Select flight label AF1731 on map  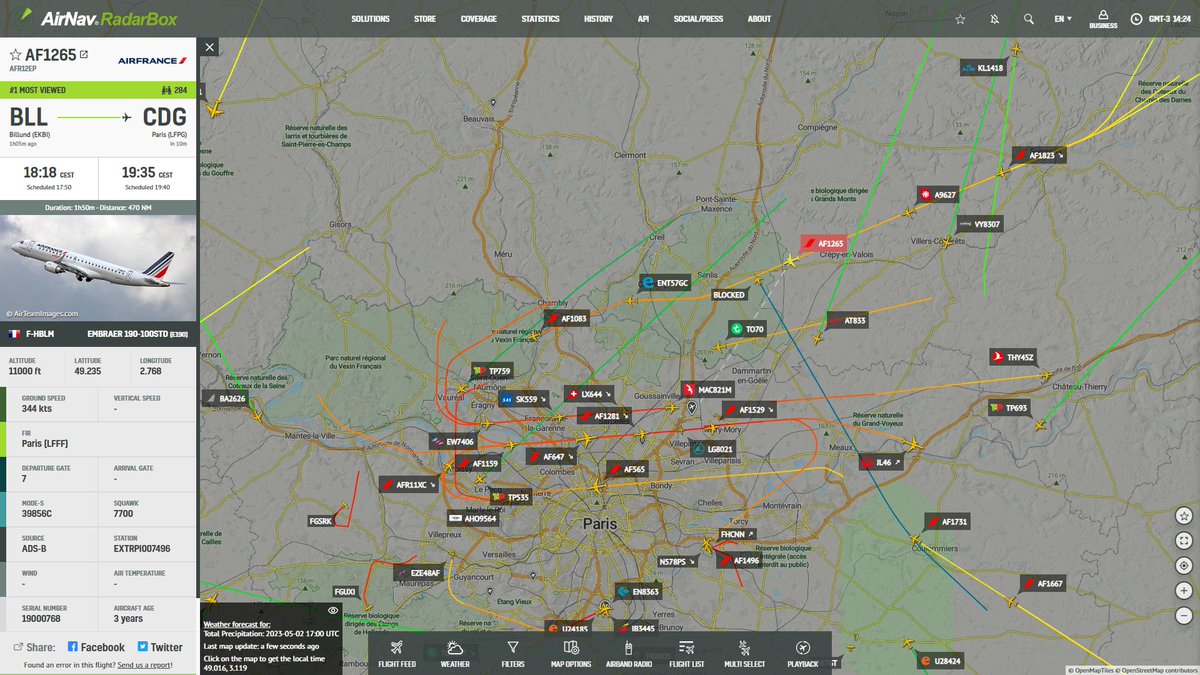[947, 522]
